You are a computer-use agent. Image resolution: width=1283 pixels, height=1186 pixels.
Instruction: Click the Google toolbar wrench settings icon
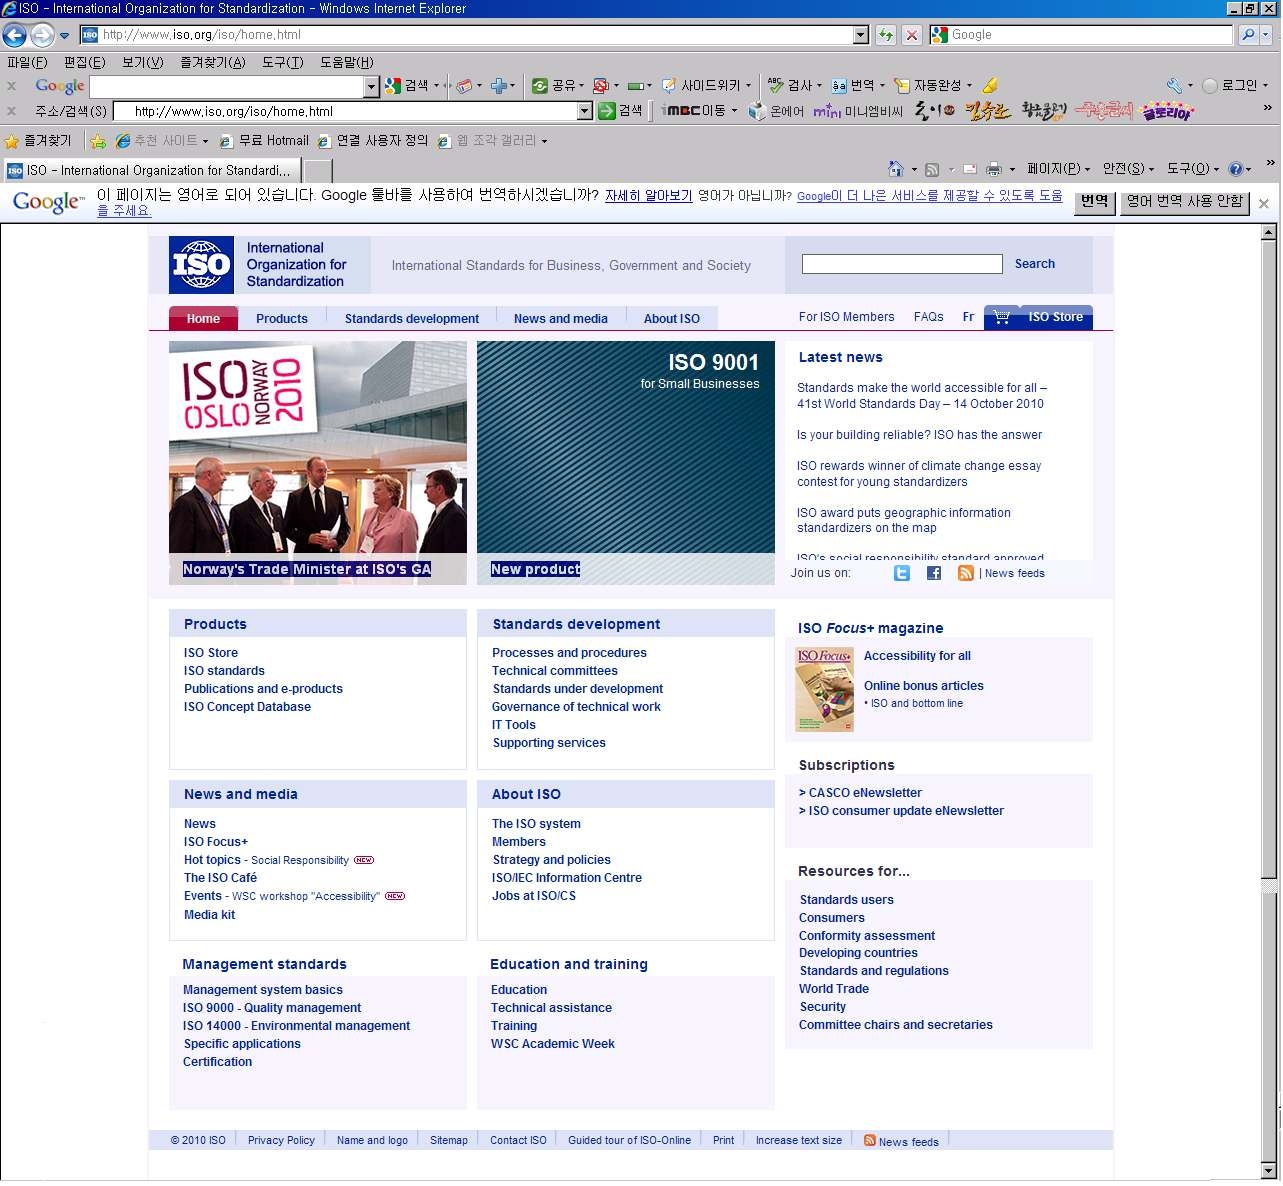(x=1174, y=86)
